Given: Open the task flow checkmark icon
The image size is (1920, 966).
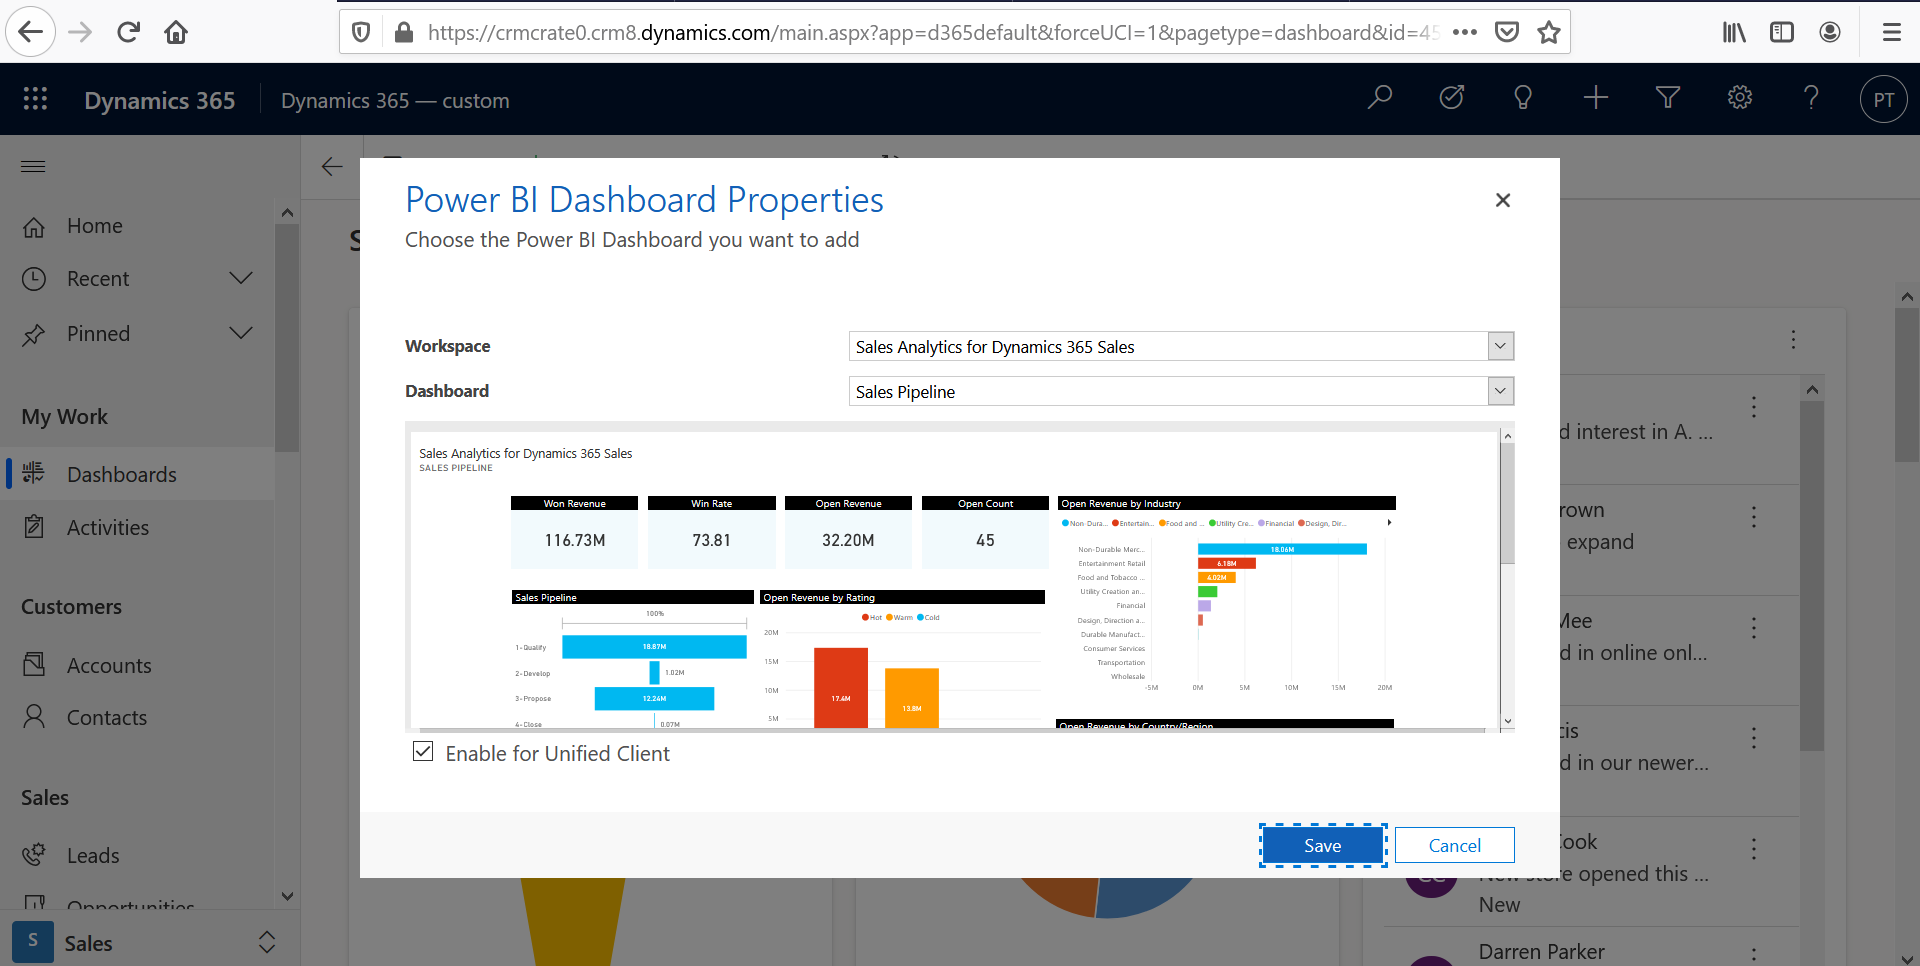Looking at the screenshot, I should 1451,98.
